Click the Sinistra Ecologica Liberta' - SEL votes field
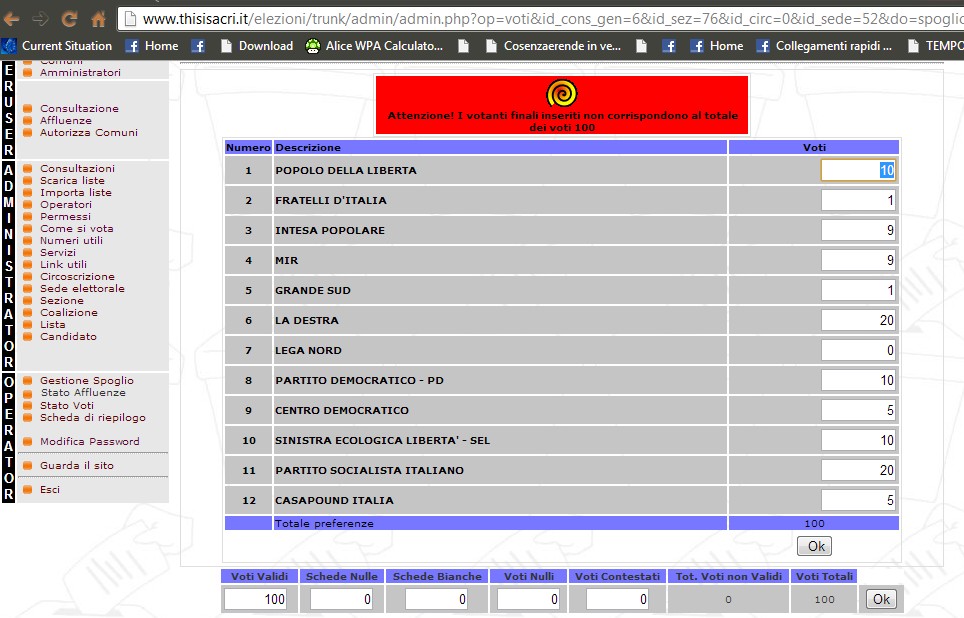The width and height of the screenshot is (964, 618). tap(858, 440)
